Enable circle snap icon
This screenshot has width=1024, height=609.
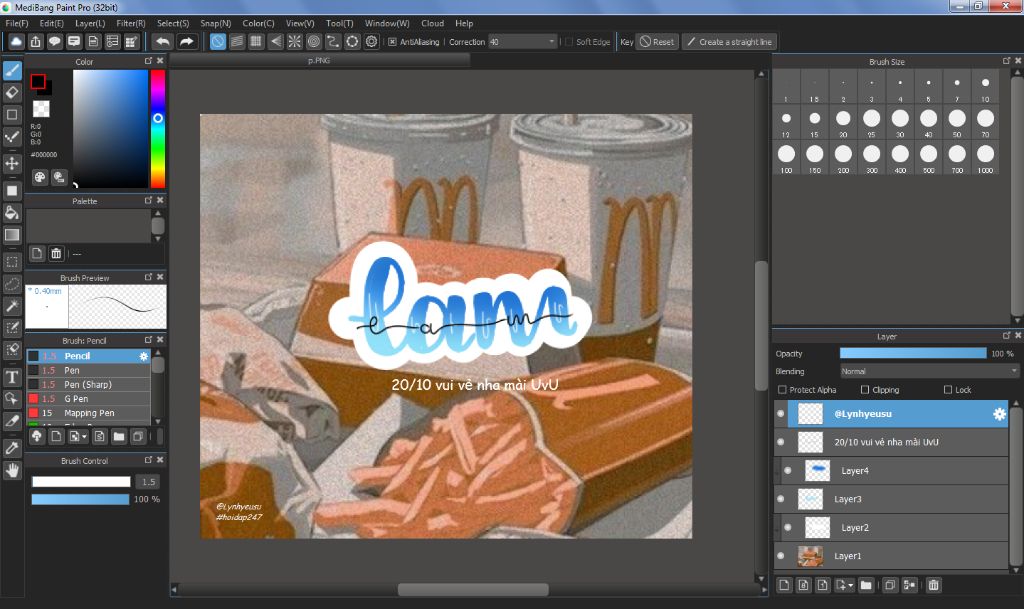pos(313,42)
